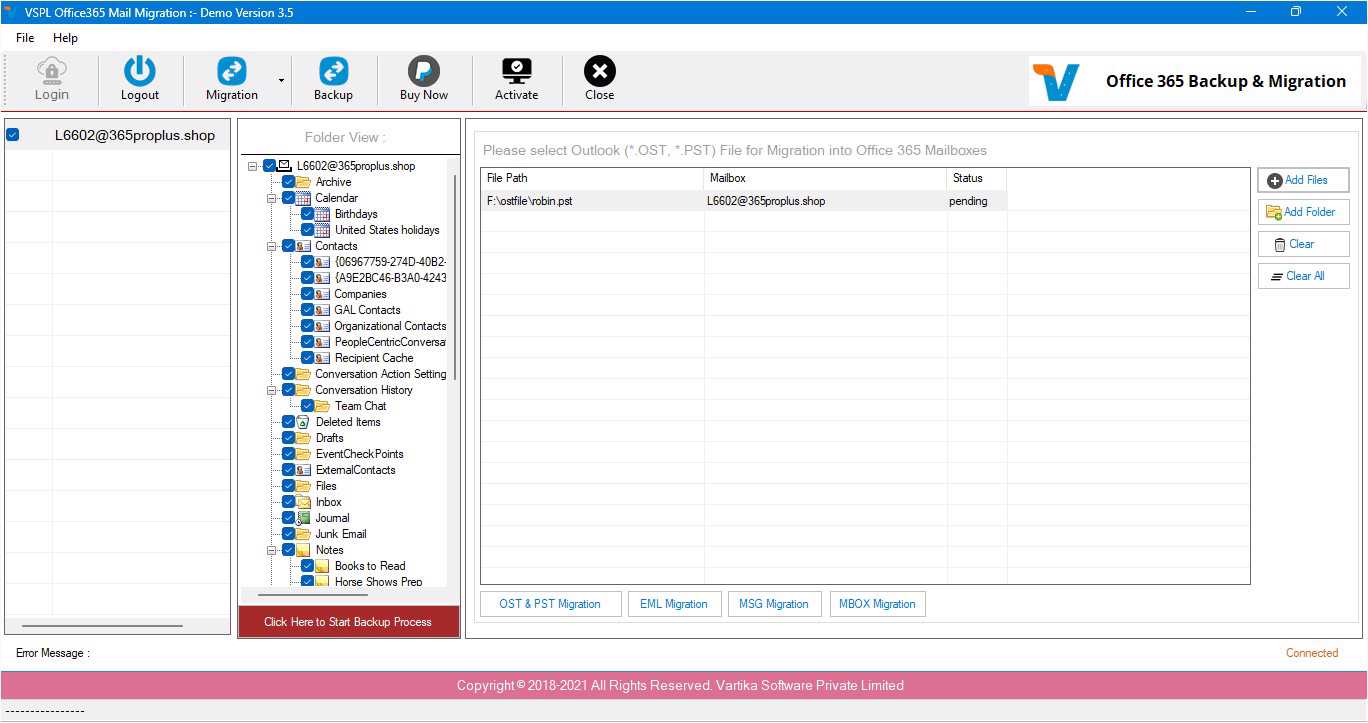Click the Clear All button
1368x723 pixels.
click(x=1304, y=276)
